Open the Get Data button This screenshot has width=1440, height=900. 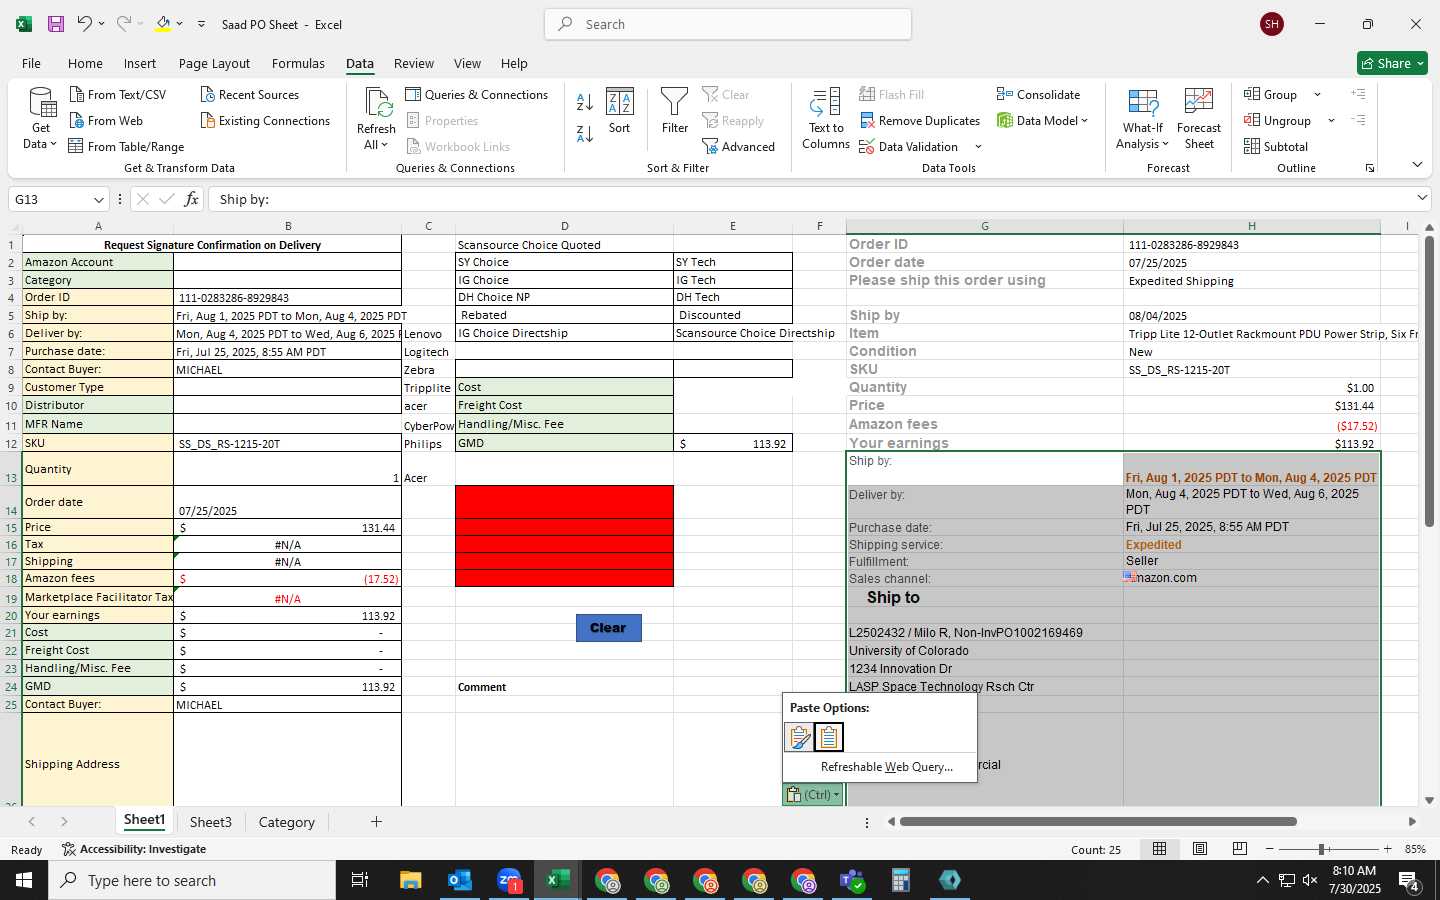41,119
